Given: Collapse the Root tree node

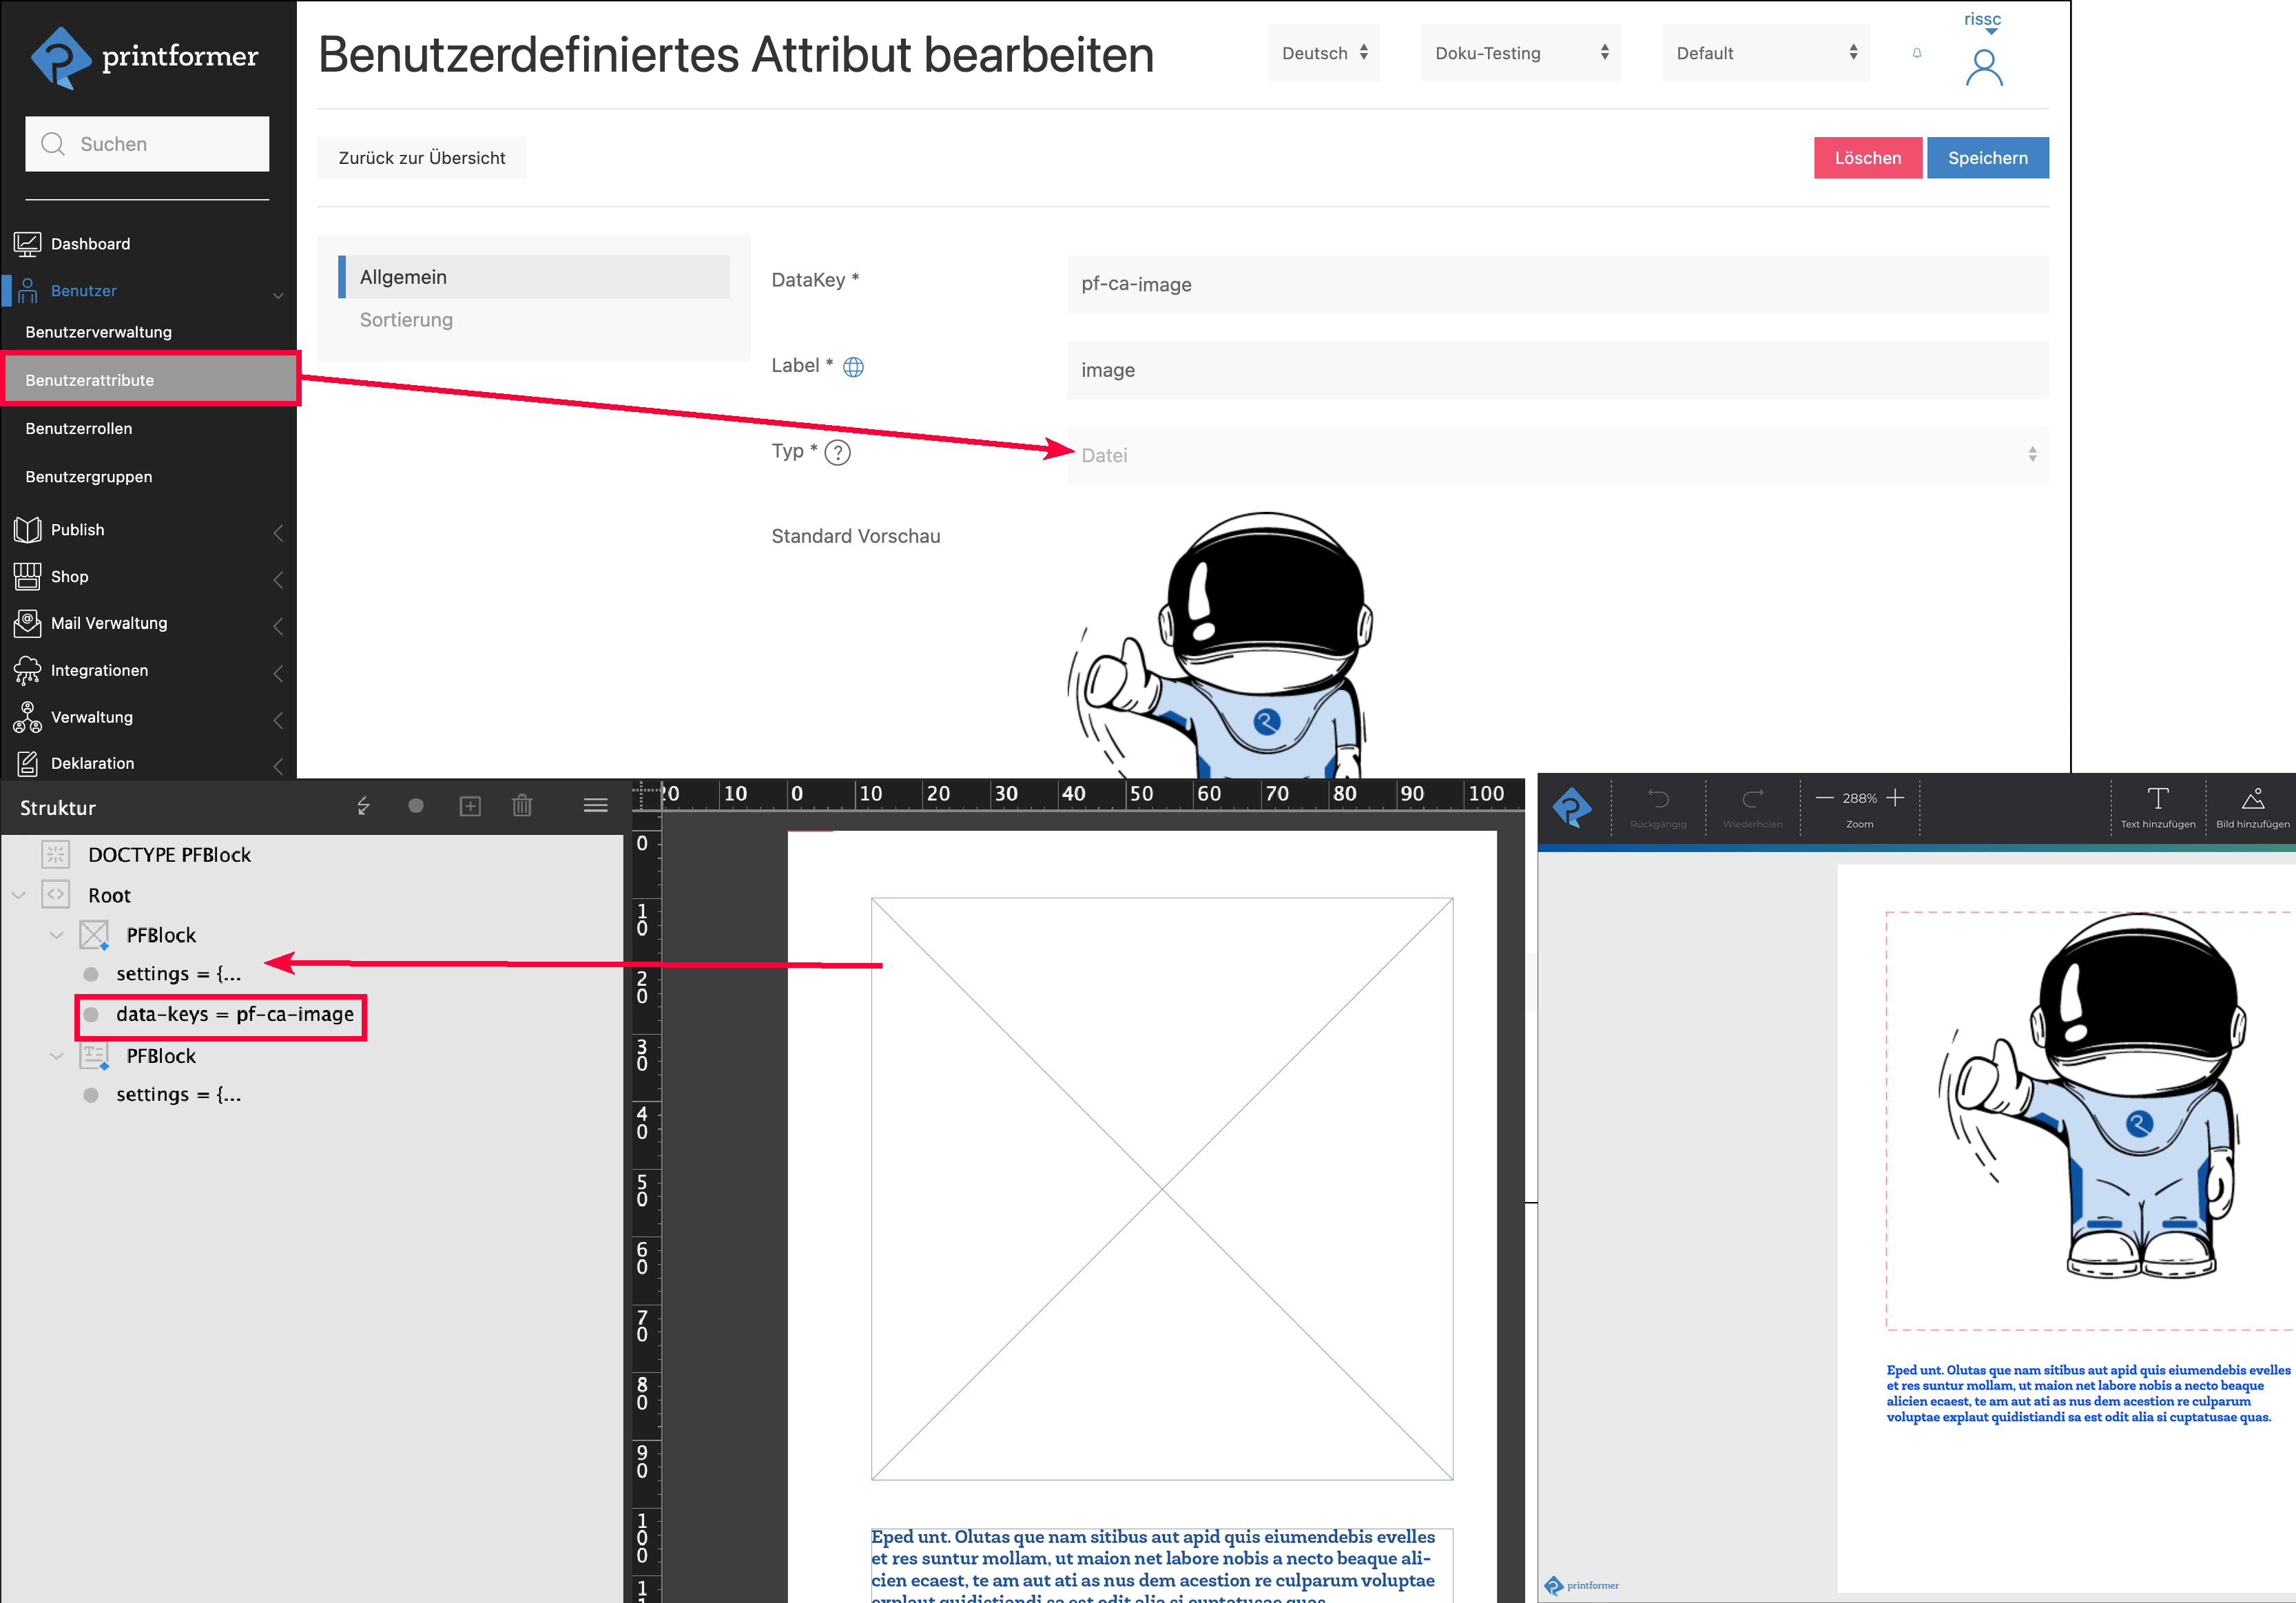Looking at the screenshot, I should tap(19, 895).
